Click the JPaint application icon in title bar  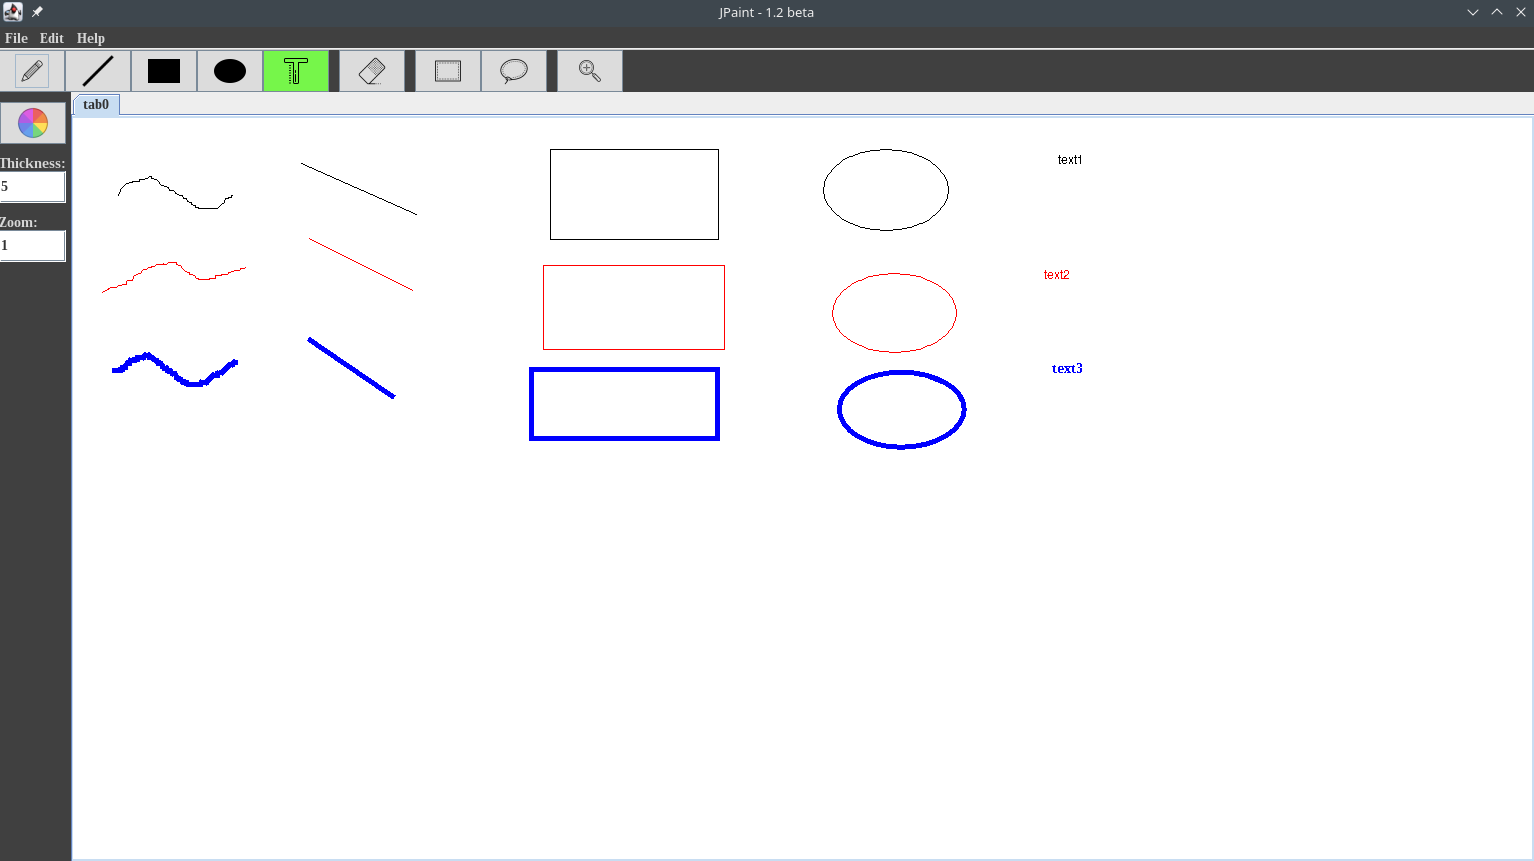[13, 12]
